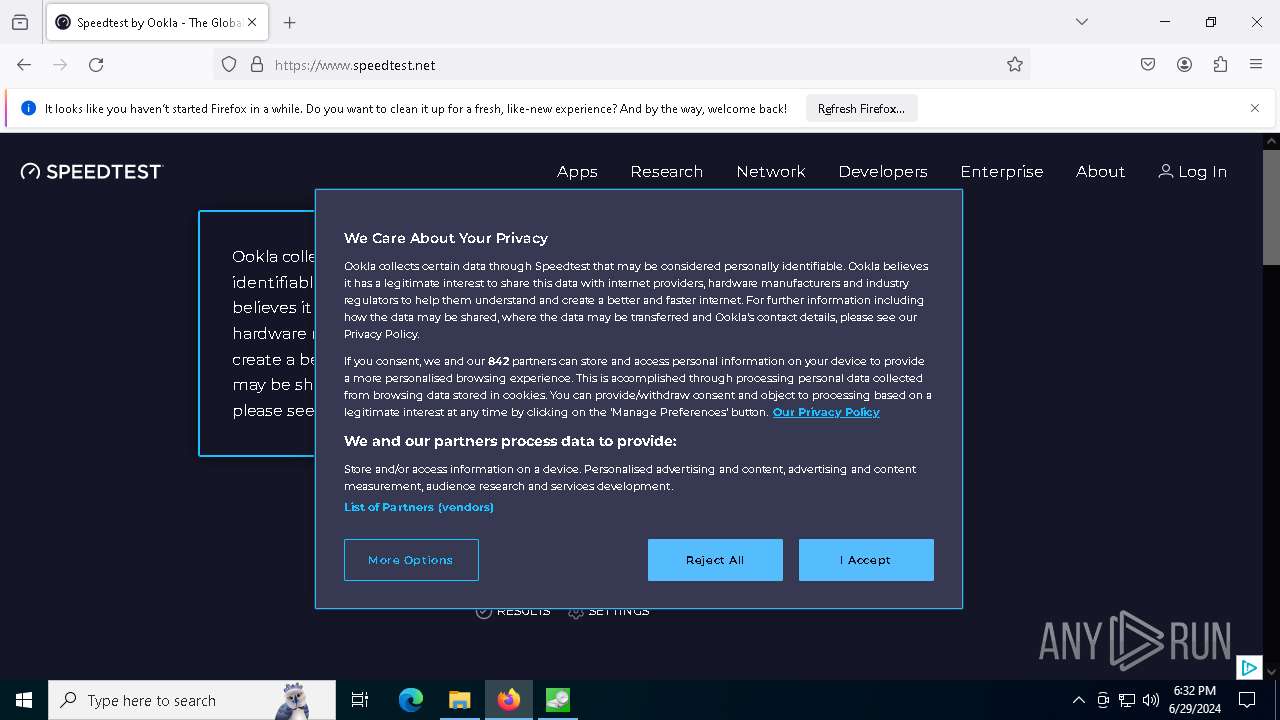The image size is (1280, 720).
Task: Open the Windows Start menu
Action: coord(24,700)
